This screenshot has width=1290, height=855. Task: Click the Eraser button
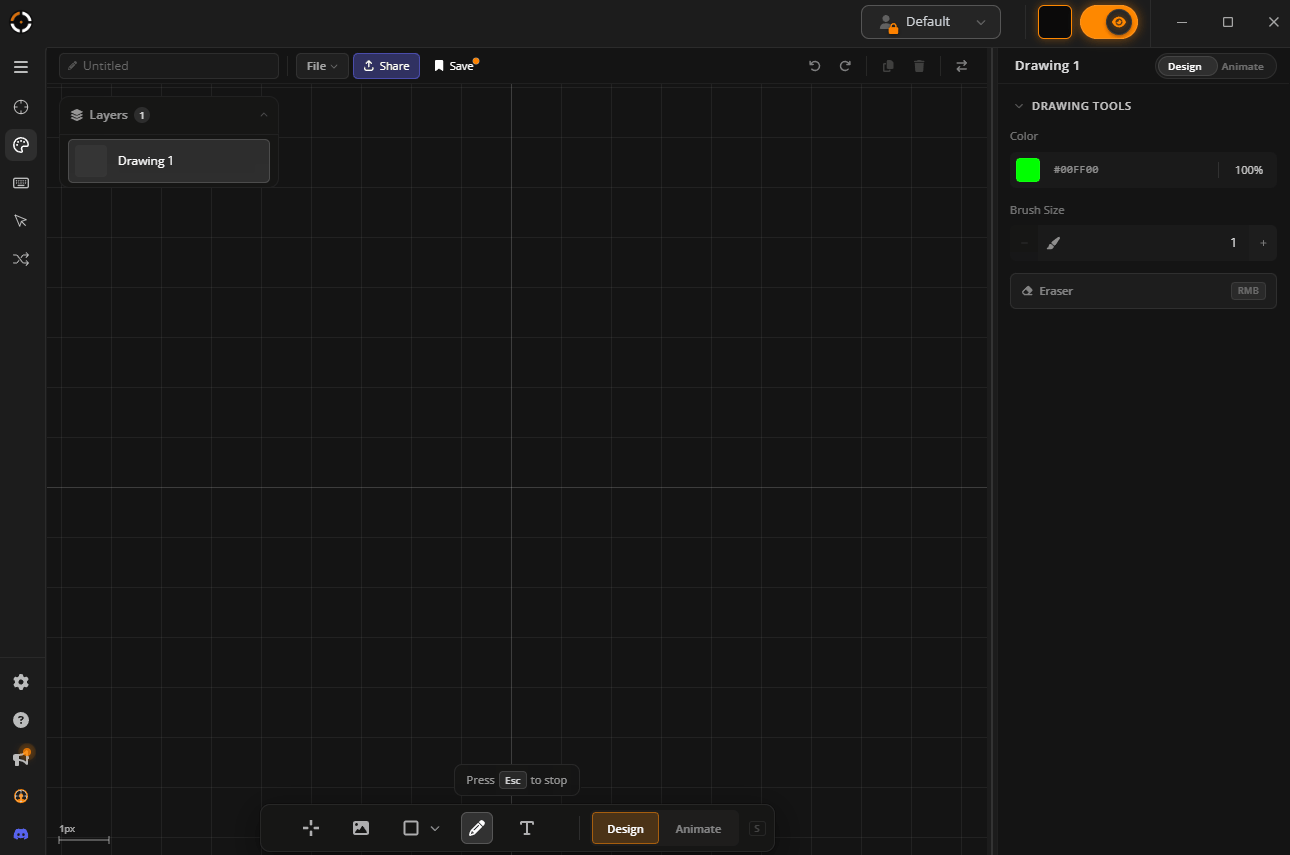1142,291
